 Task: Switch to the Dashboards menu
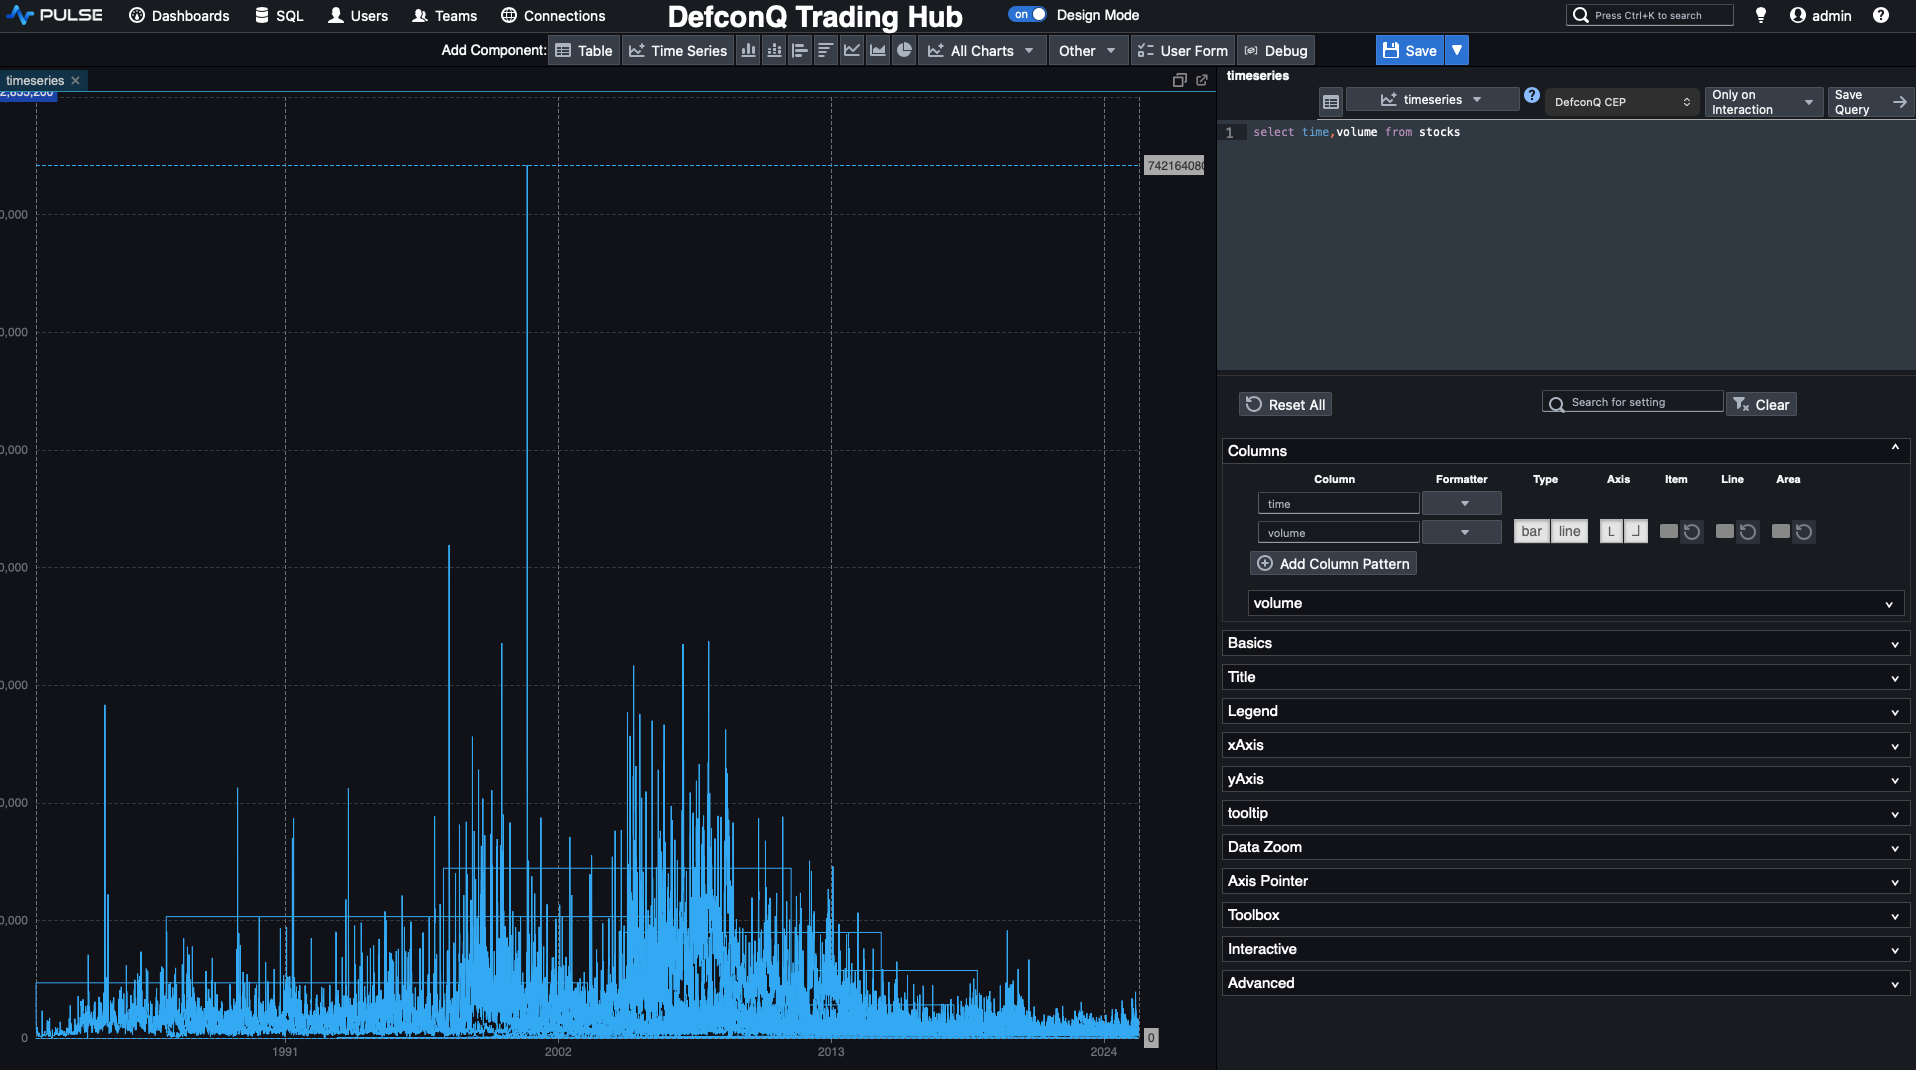click(179, 15)
